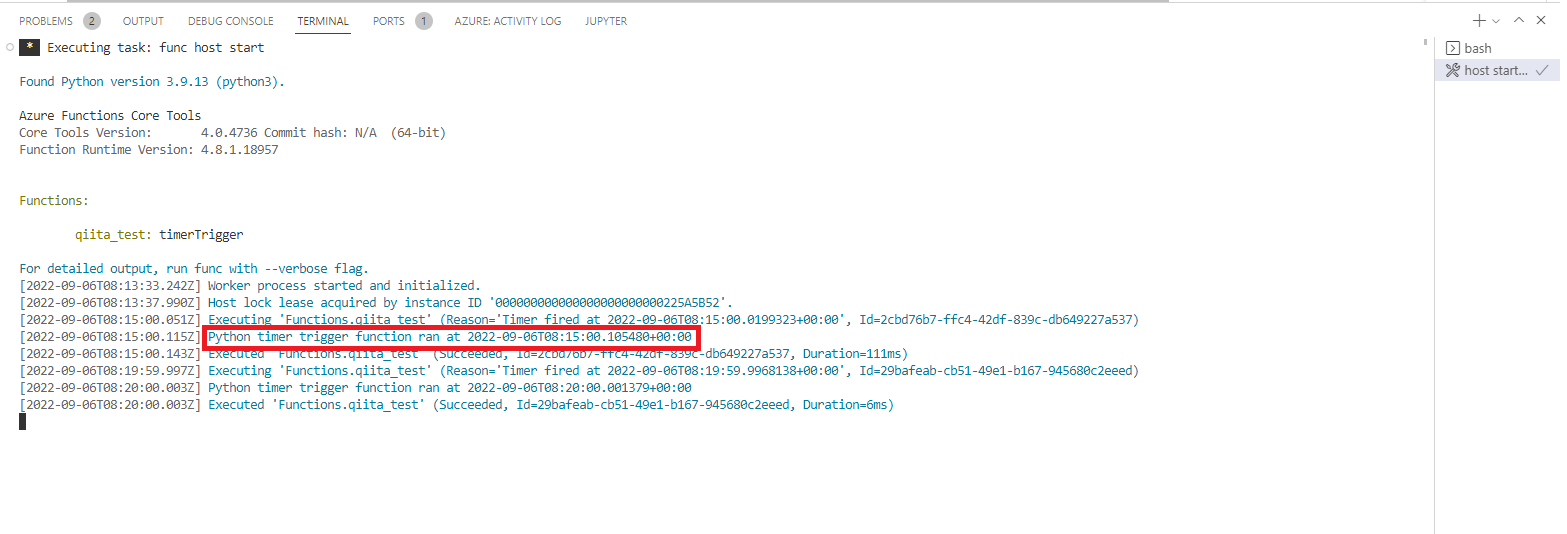Click the 'Function Runtime Version: 4.8.1.18957' line
The image size is (1567, 534).
pyautogui.click(x=149, y=149)
